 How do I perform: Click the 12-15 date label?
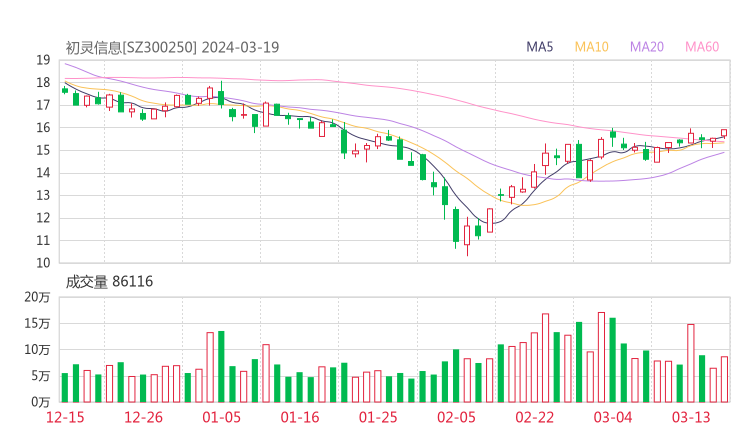(65, 417)
